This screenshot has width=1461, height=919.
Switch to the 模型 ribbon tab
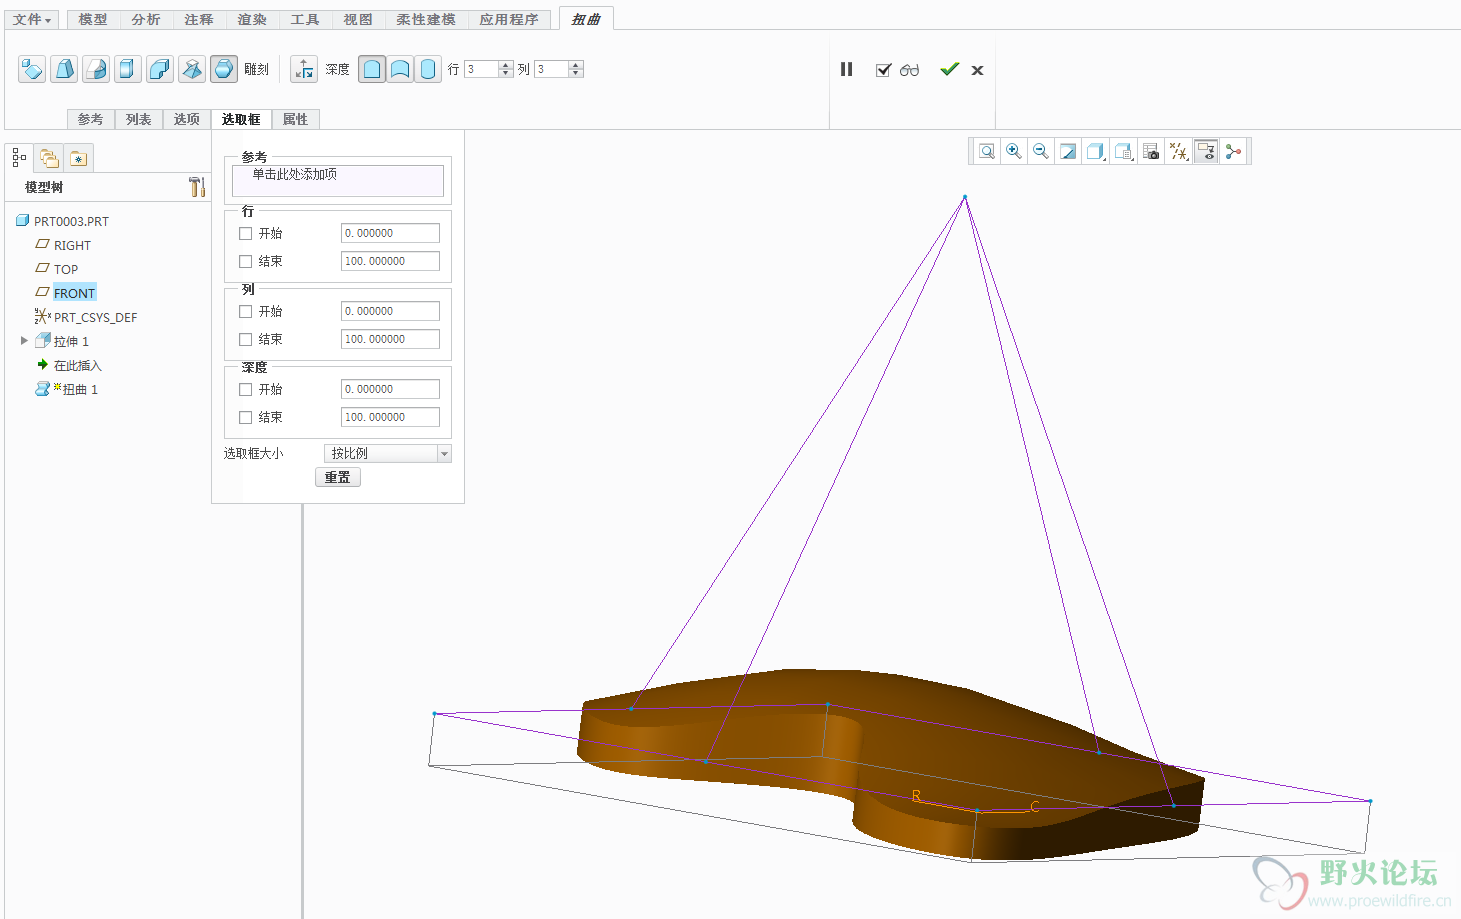(x=93, y=19)
